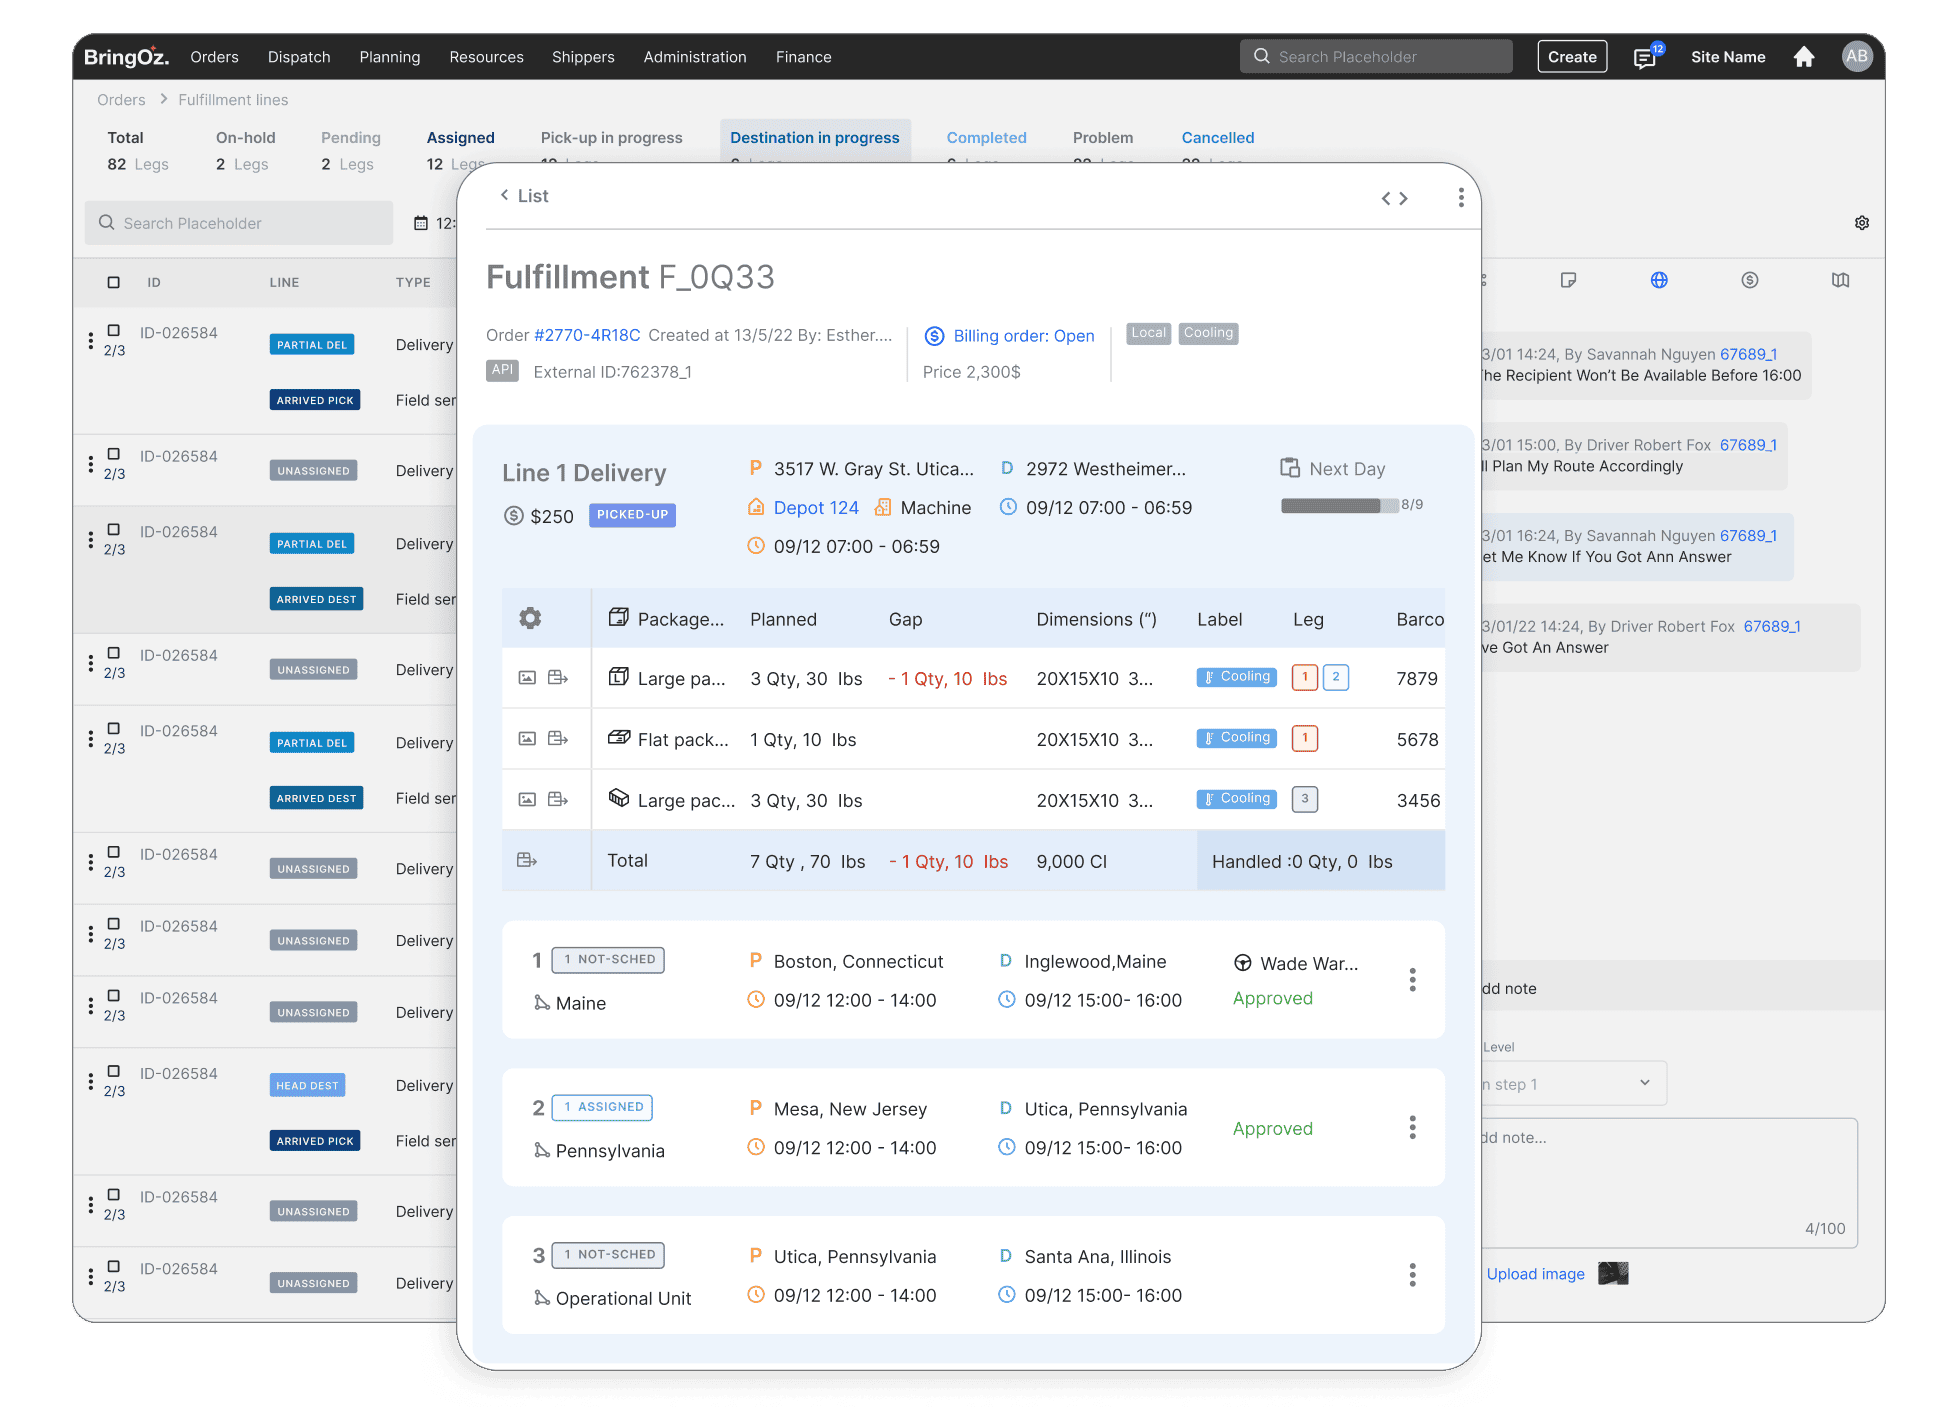The width and height of the screenshot is (1956, 1407).
Task: Toggle the select-all checkbox in table header
Action: (113, 282)
